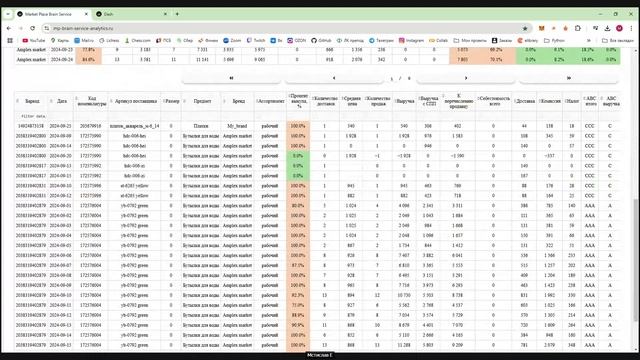
Task: Click the 70.1% orange cell in upper table
Action: [496, 60]
